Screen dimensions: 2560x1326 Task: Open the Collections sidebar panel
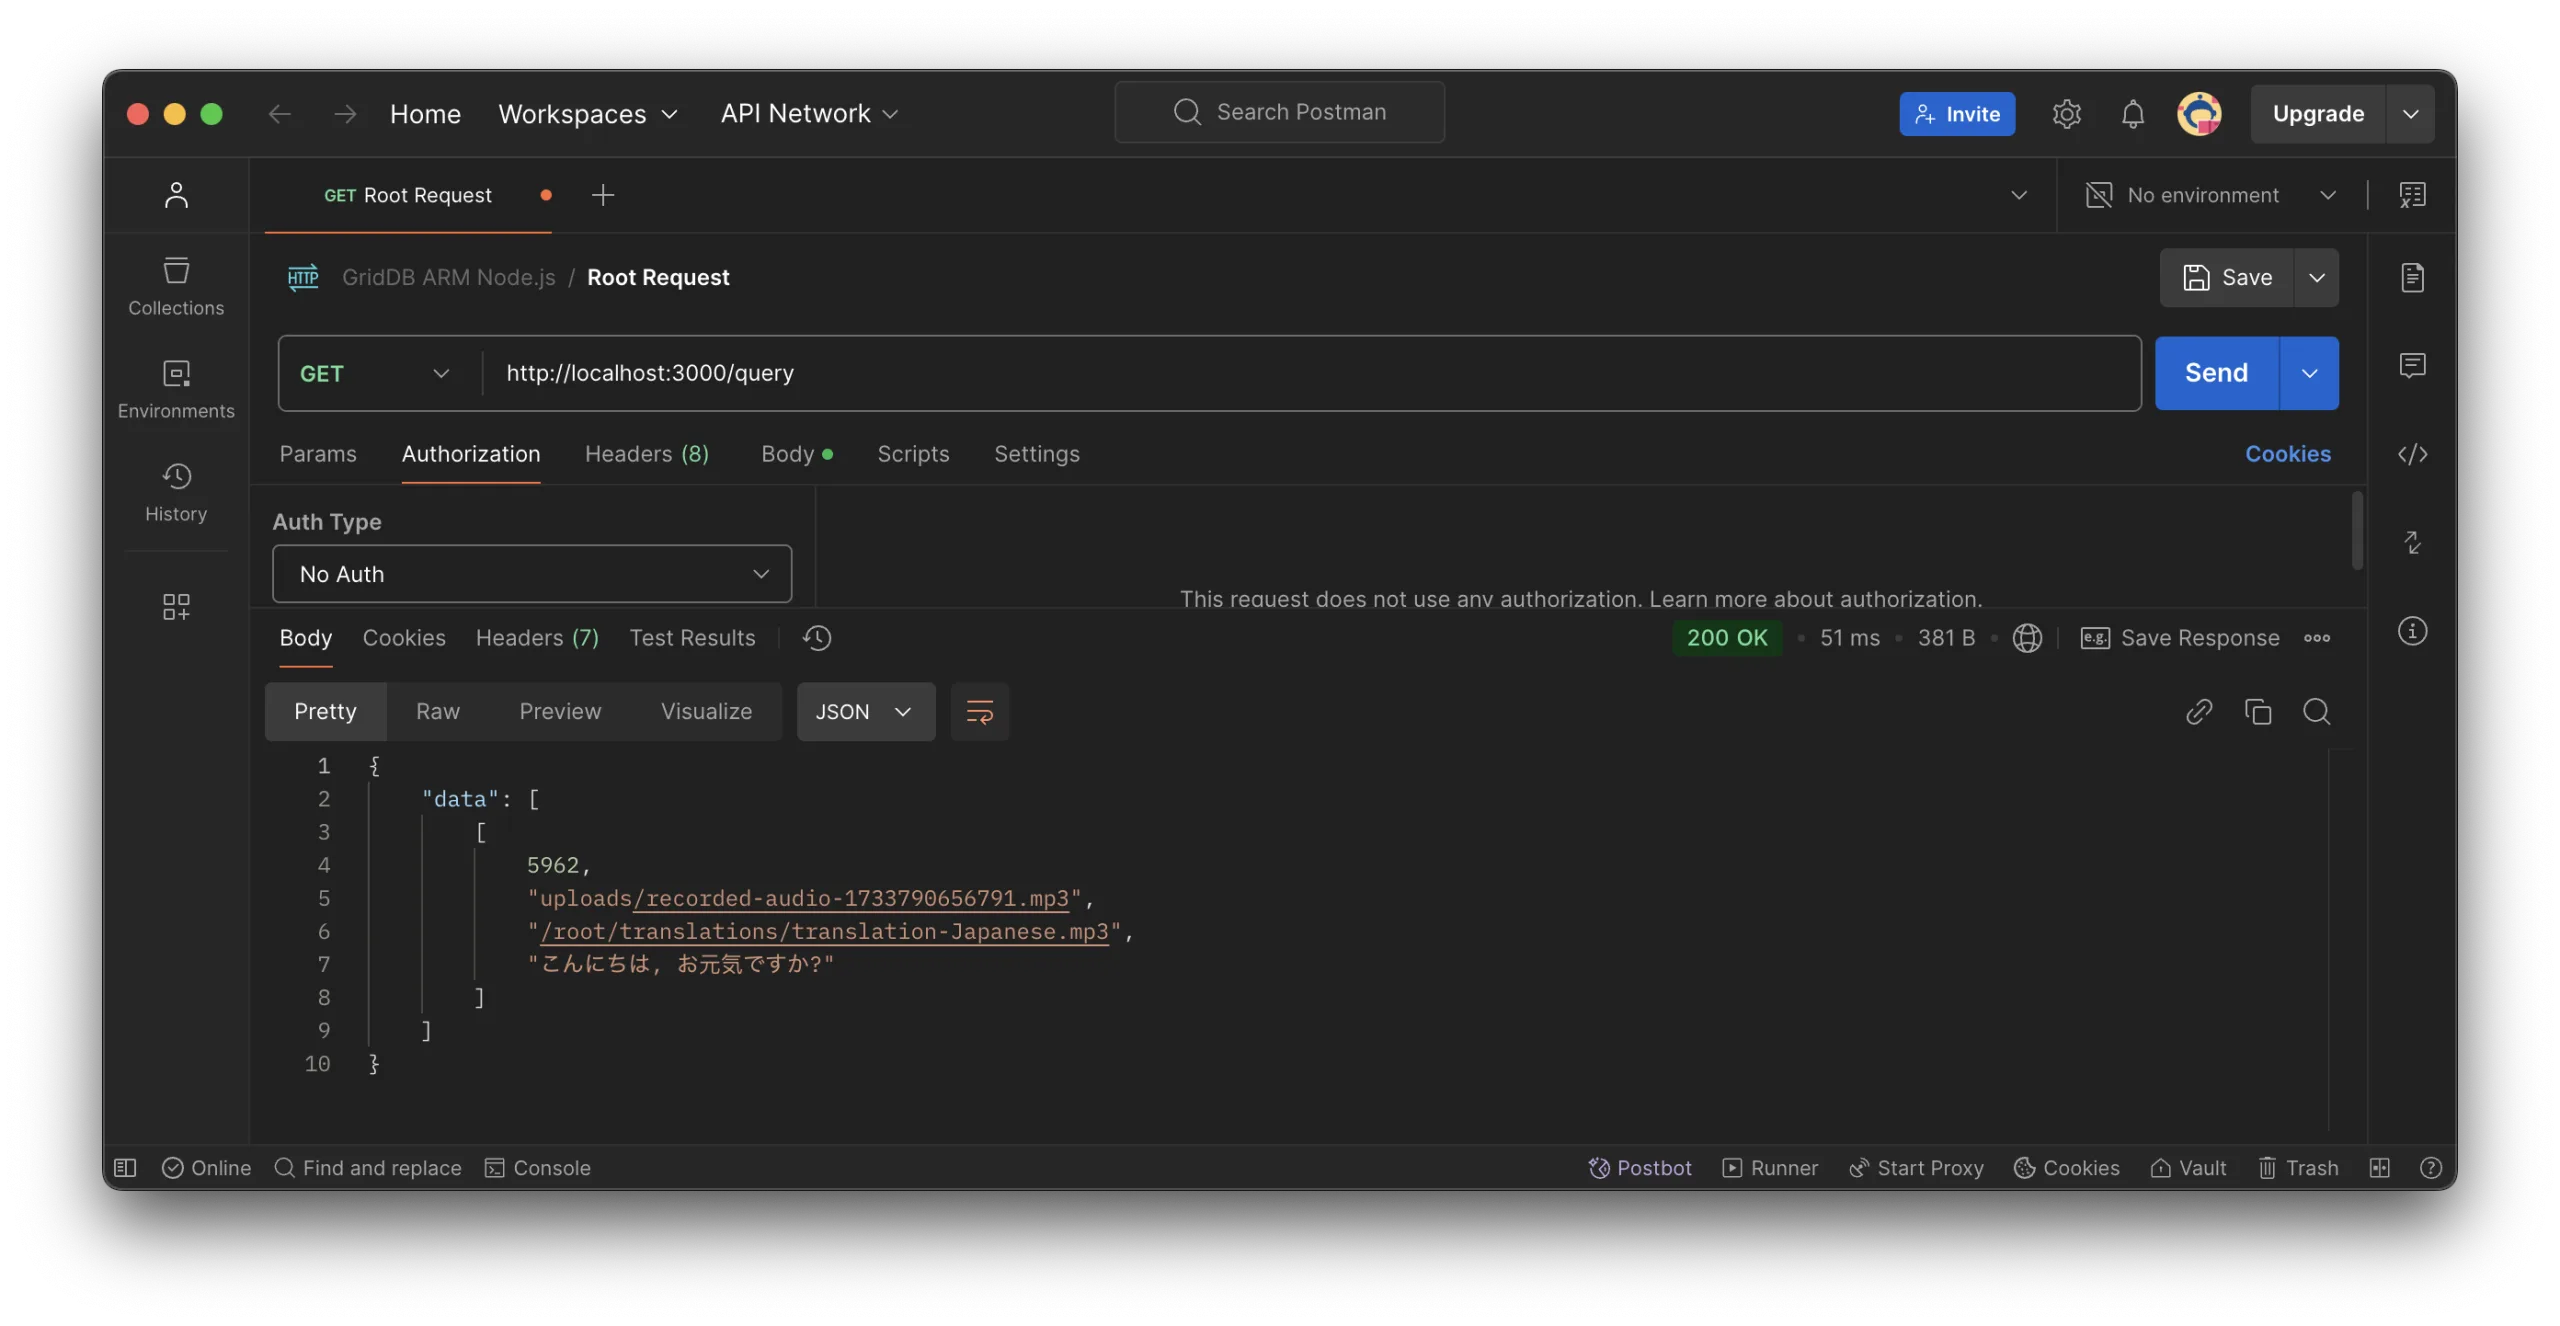click(176, 286)
